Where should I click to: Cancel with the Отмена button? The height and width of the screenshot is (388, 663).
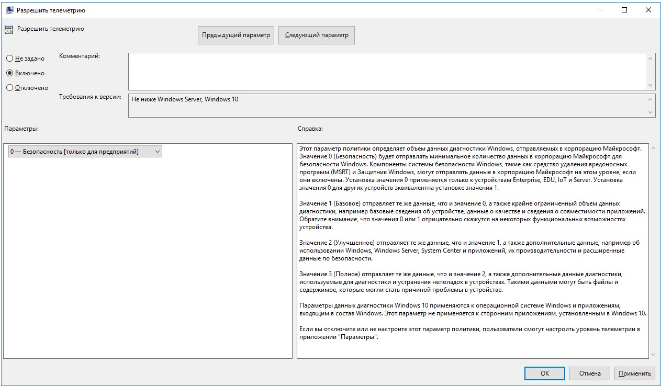[x=590, y=373]
